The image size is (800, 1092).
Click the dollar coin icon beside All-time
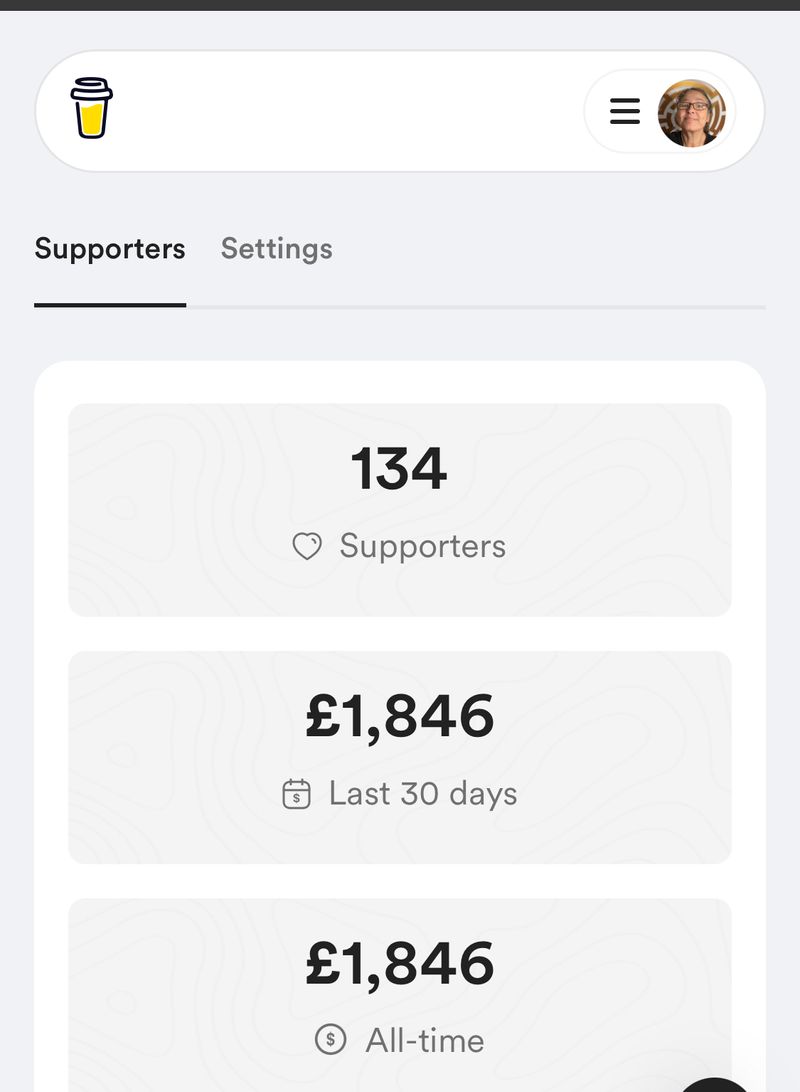tap(331, 1040)
